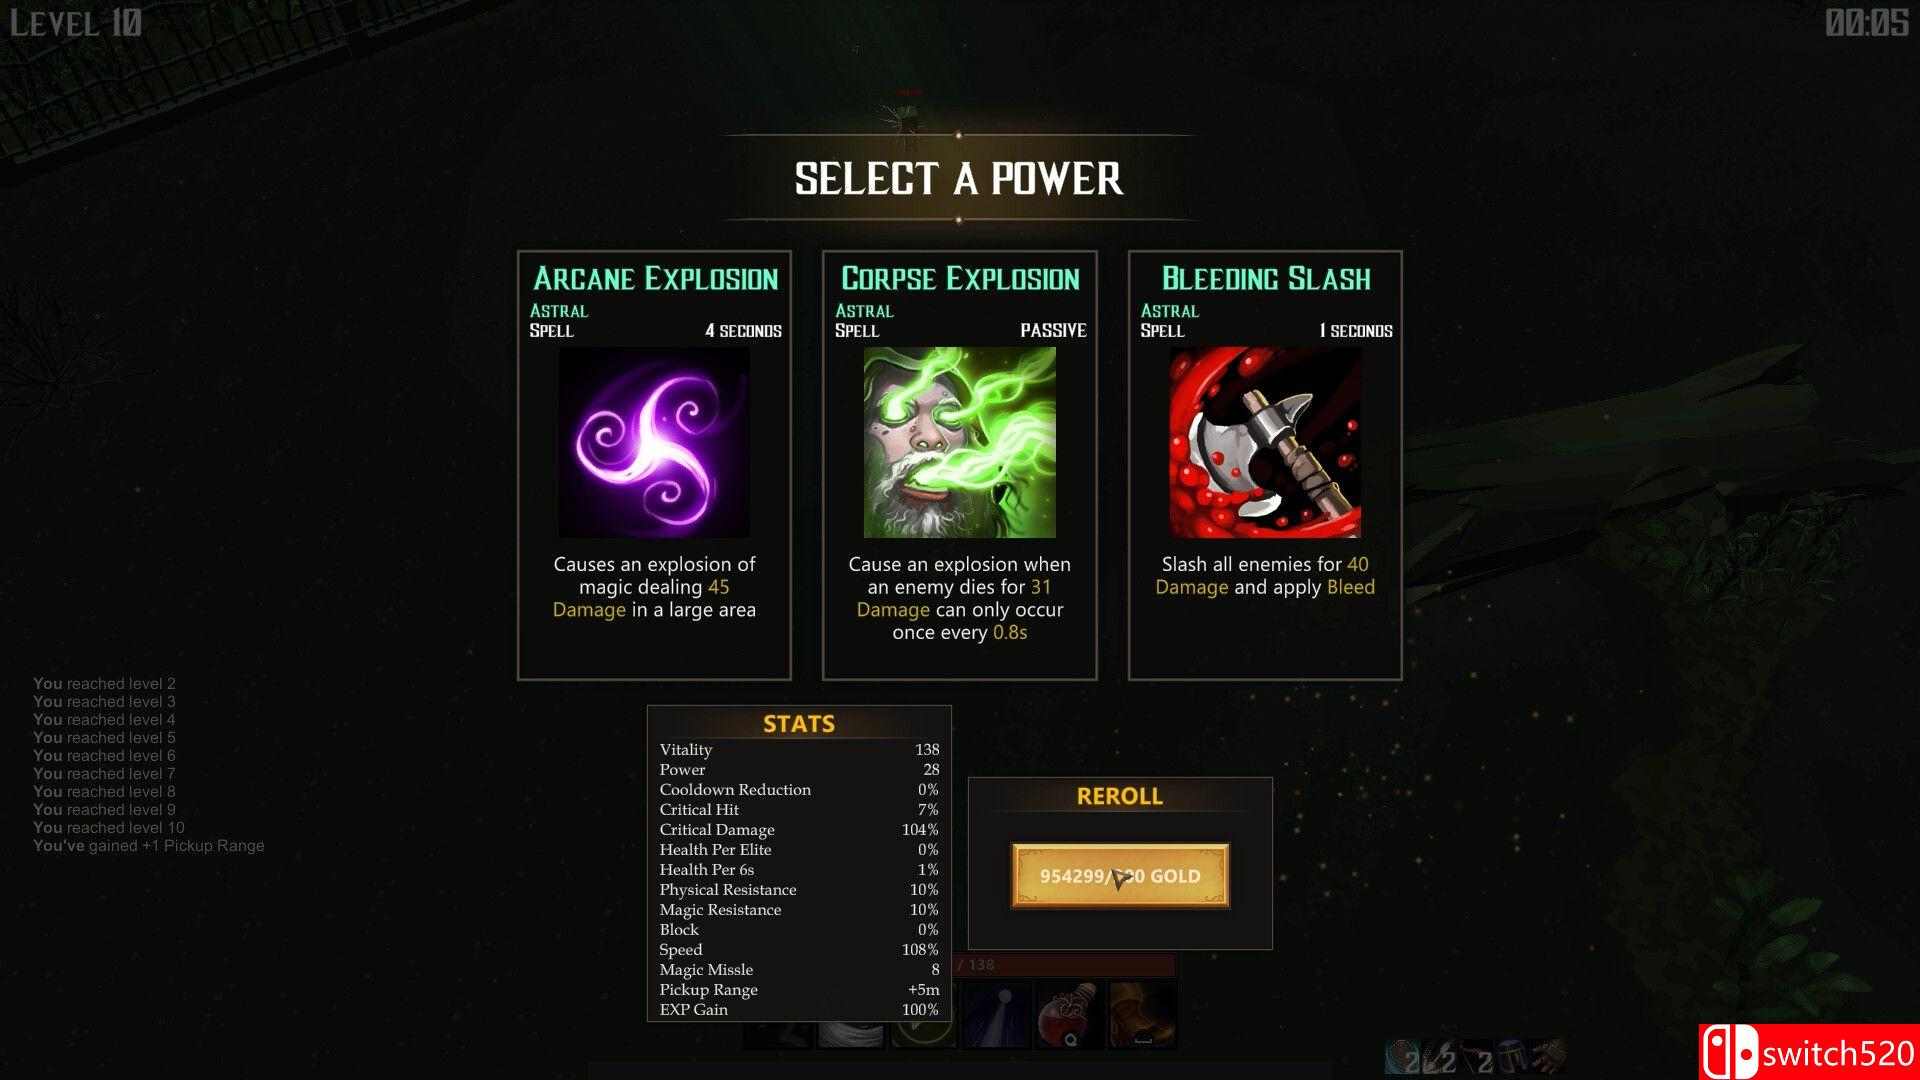Click the Critical Damage stat row
The height and width of the screenshot is (1080, 1920).
point(799,830)
